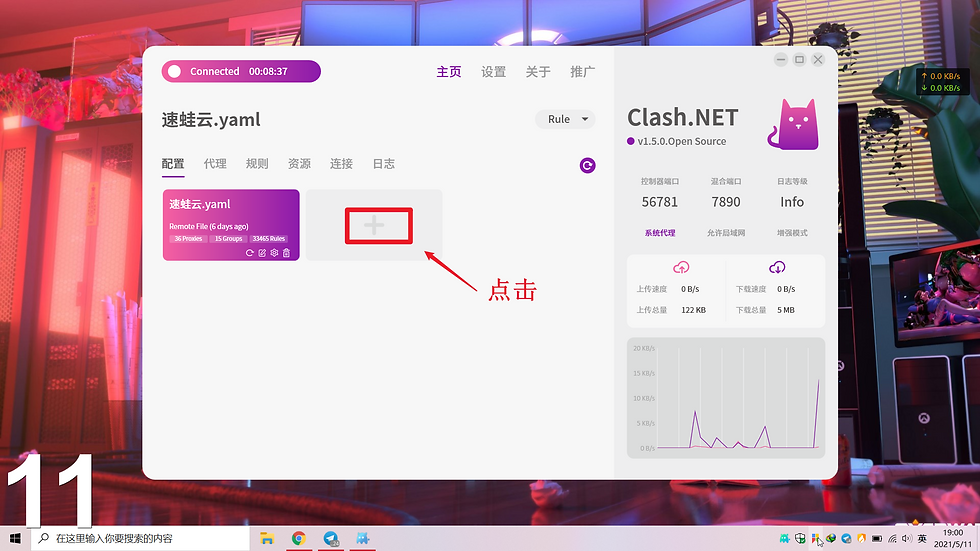This screenshot has width=980, height=551.
Task: Open the 推广 promotion tab
Action: pos(582,72)
